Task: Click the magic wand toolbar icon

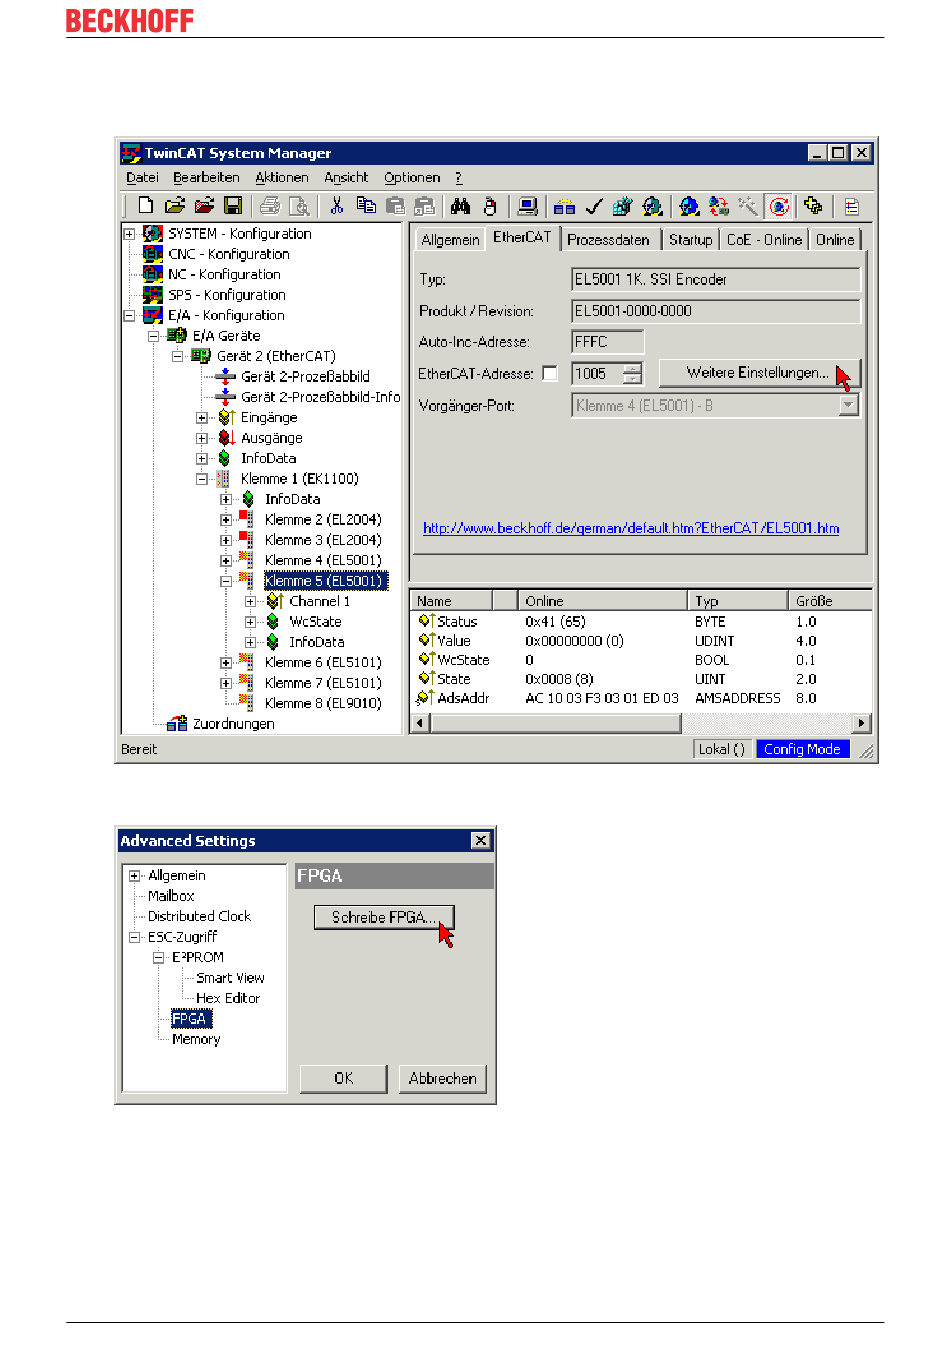Action: [x=748, y=206]
